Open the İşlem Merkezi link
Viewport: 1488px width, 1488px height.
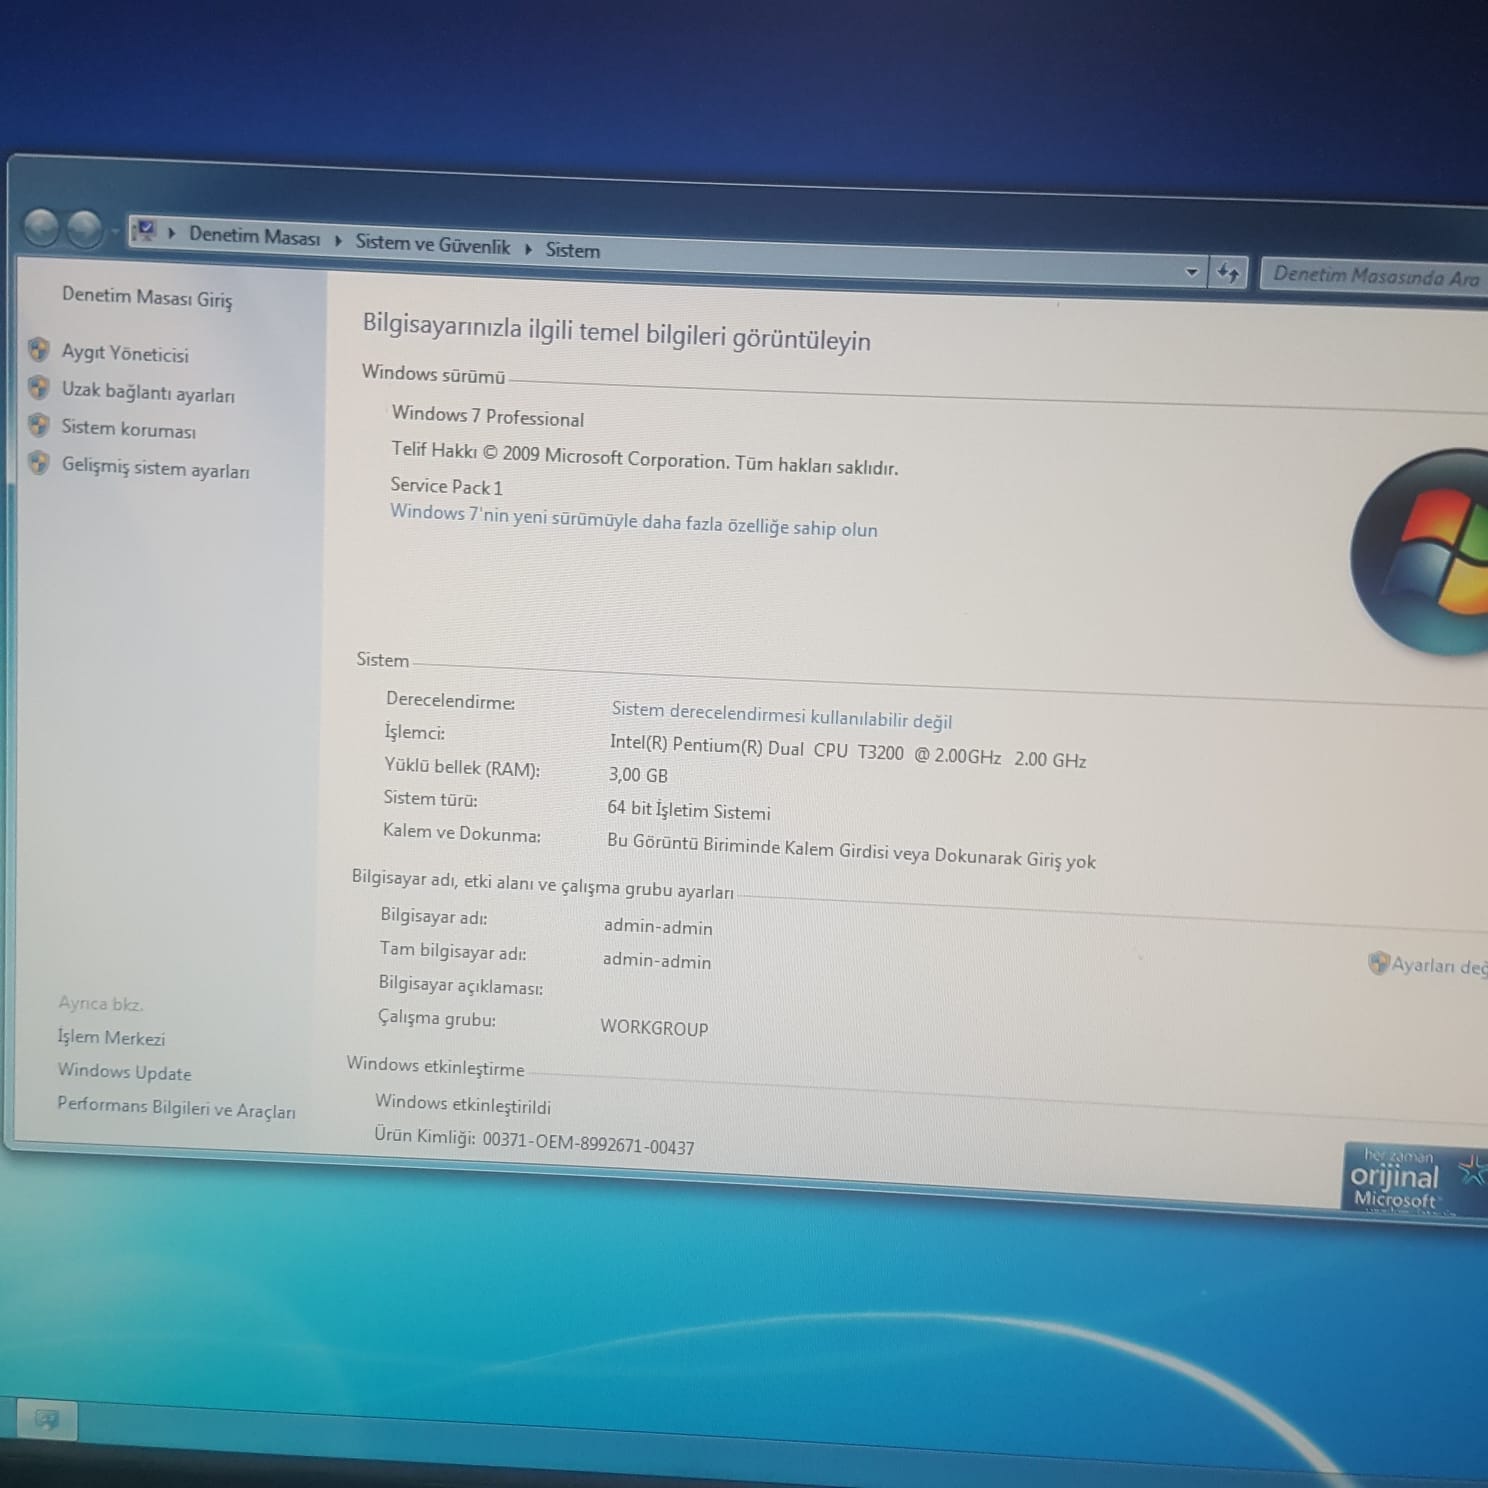coord(111,1037)
